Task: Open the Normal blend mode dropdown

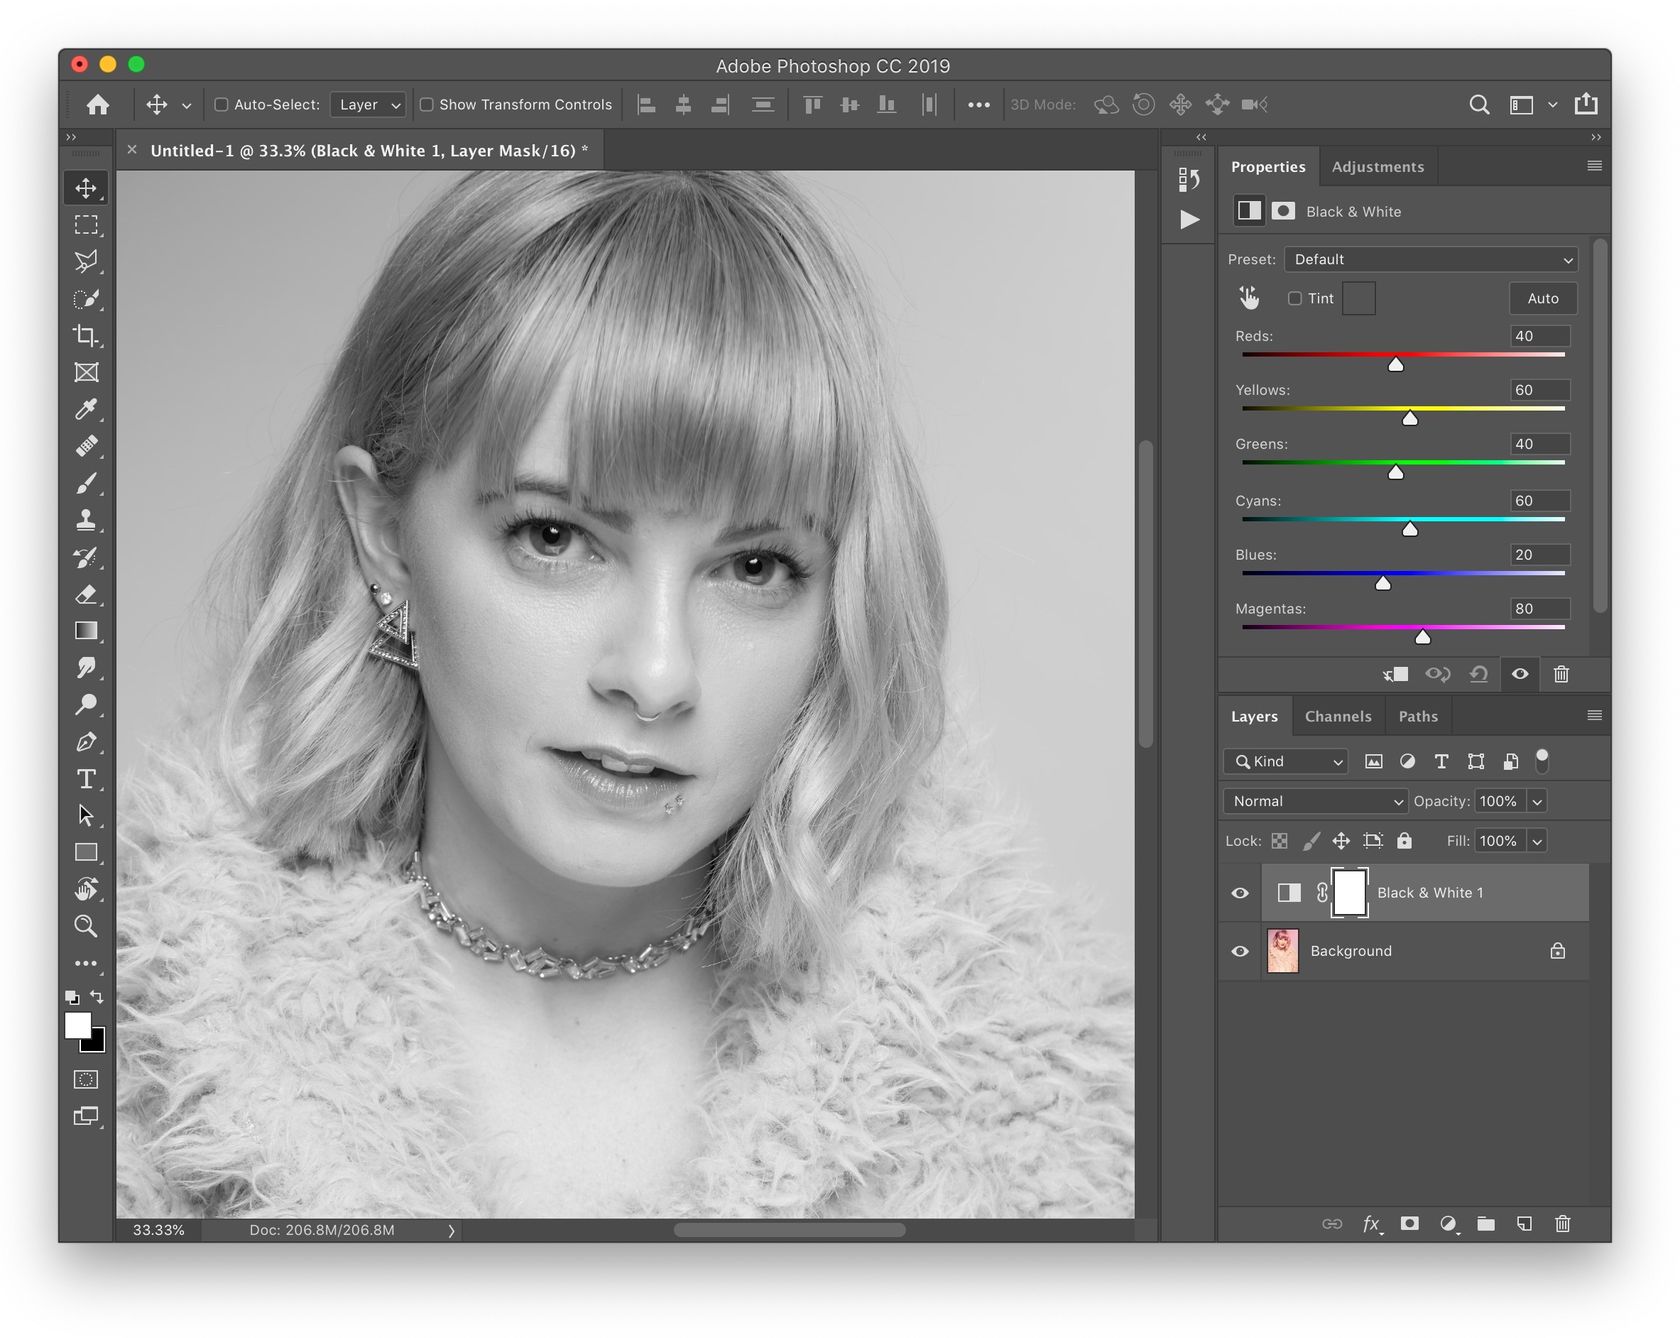Action: [x=1316, y=801]
